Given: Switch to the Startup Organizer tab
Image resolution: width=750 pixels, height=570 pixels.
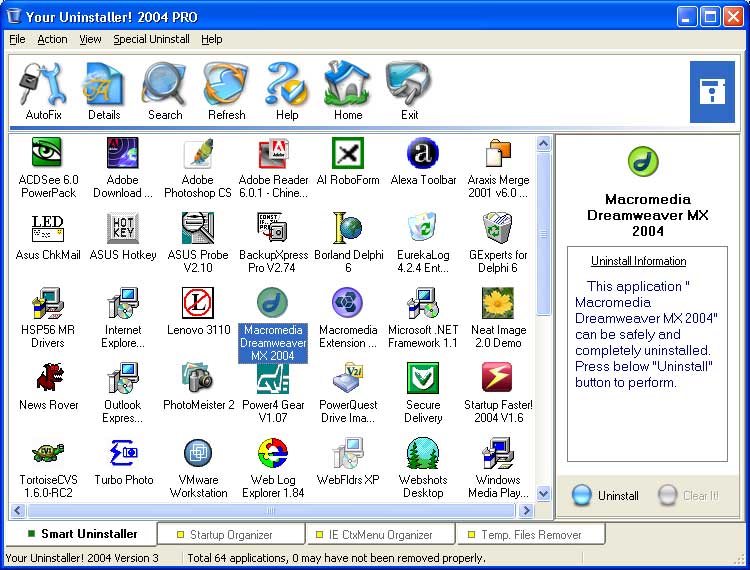Looking at the screenshot, I should tap(229, 535).
